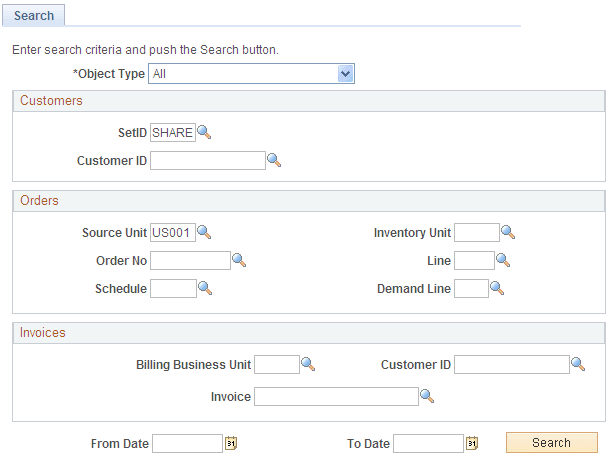Screen dimensions: 615x459
Task: Open the Line field lookup
Action: pos(503,261)
